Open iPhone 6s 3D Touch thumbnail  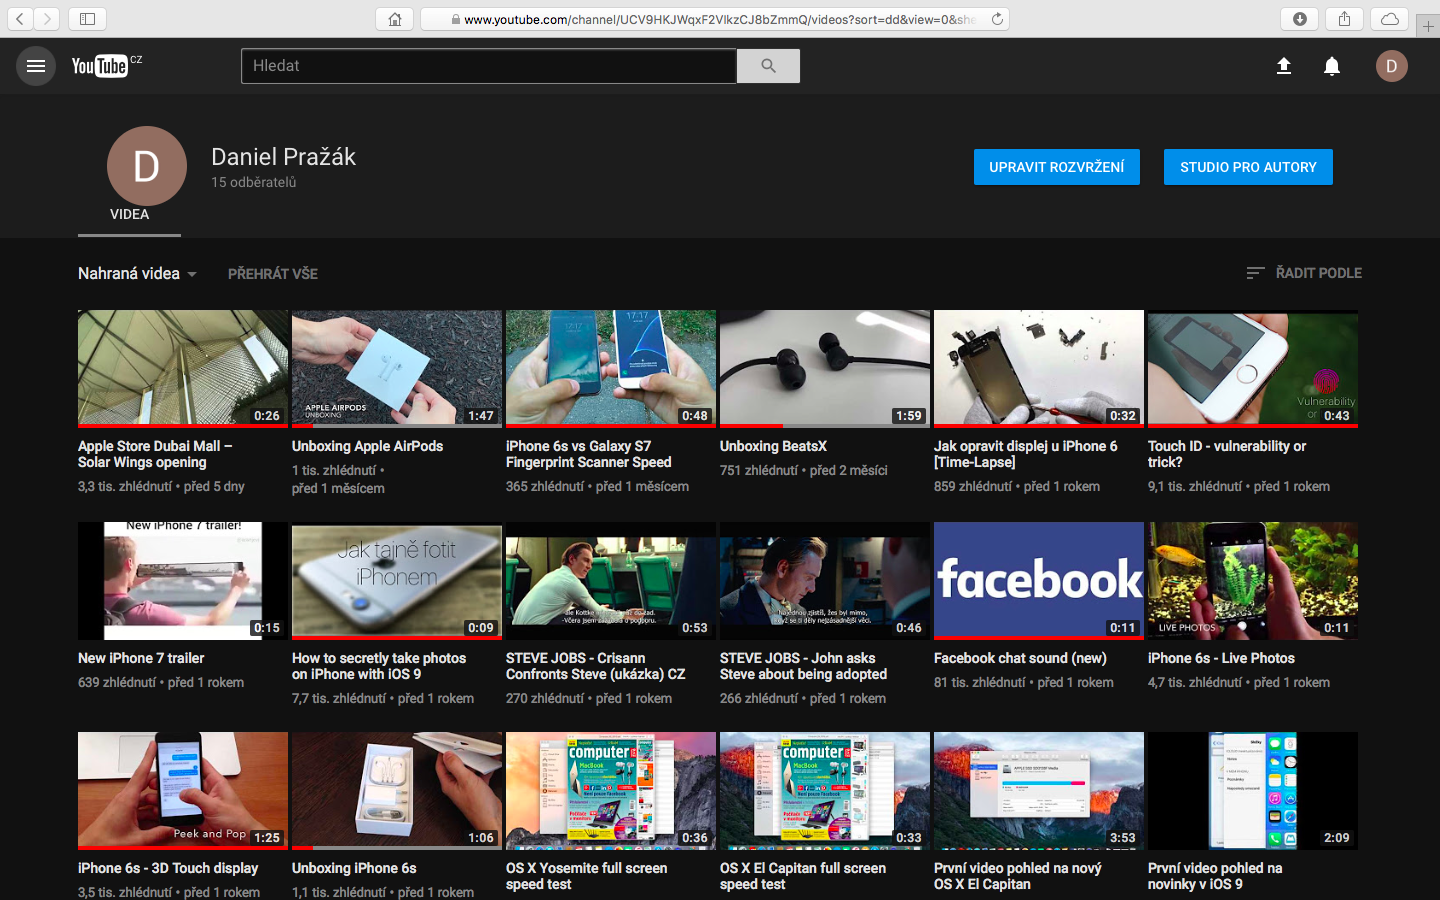183,791
